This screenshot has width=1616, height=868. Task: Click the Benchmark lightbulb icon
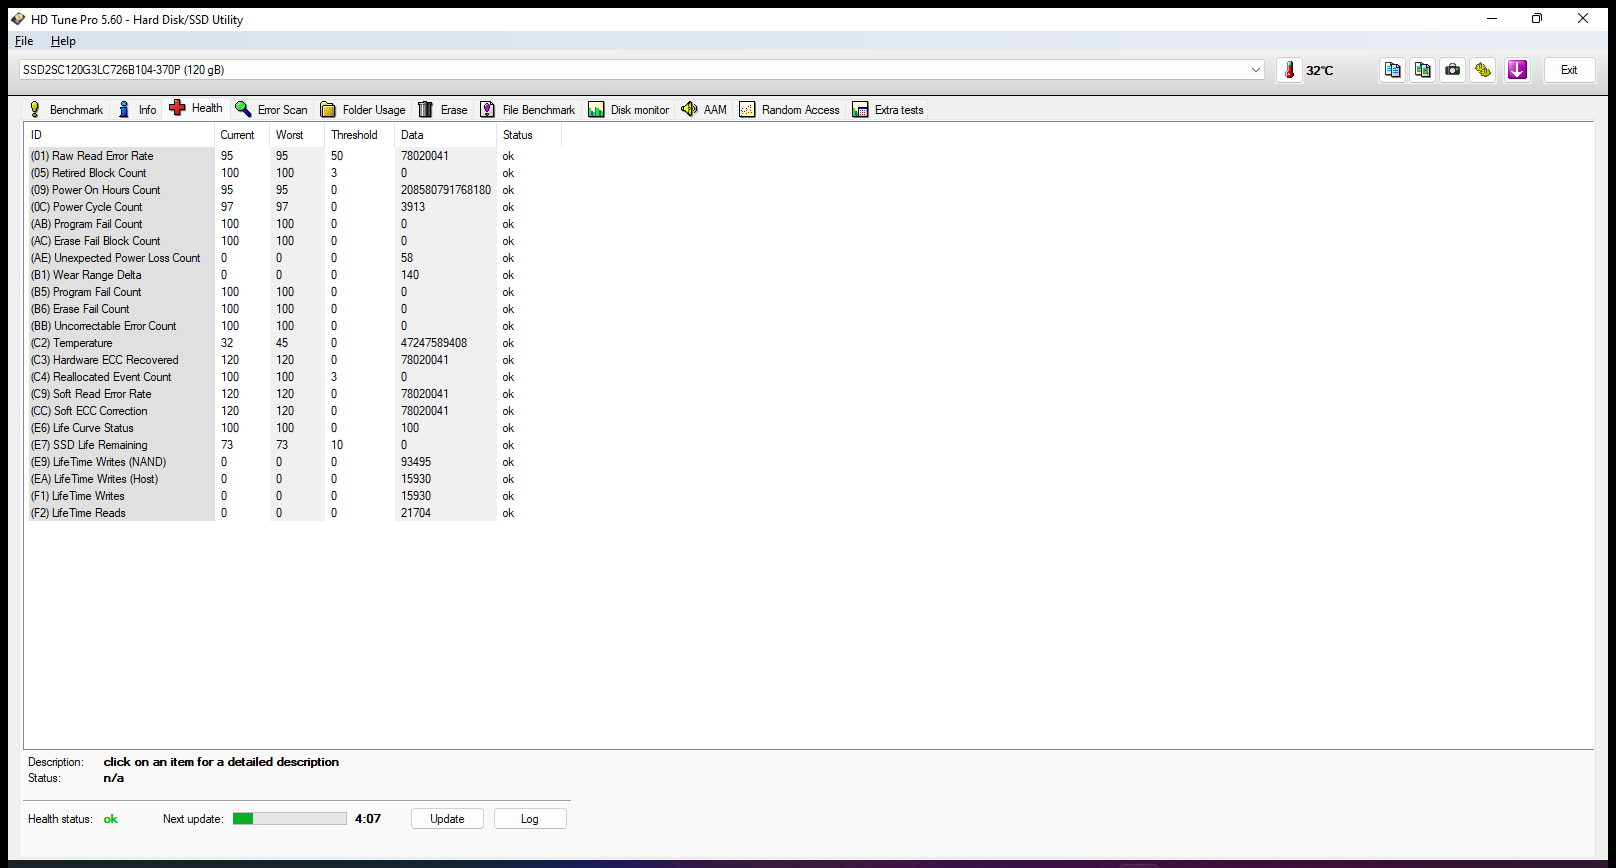[x=35, y=109]
